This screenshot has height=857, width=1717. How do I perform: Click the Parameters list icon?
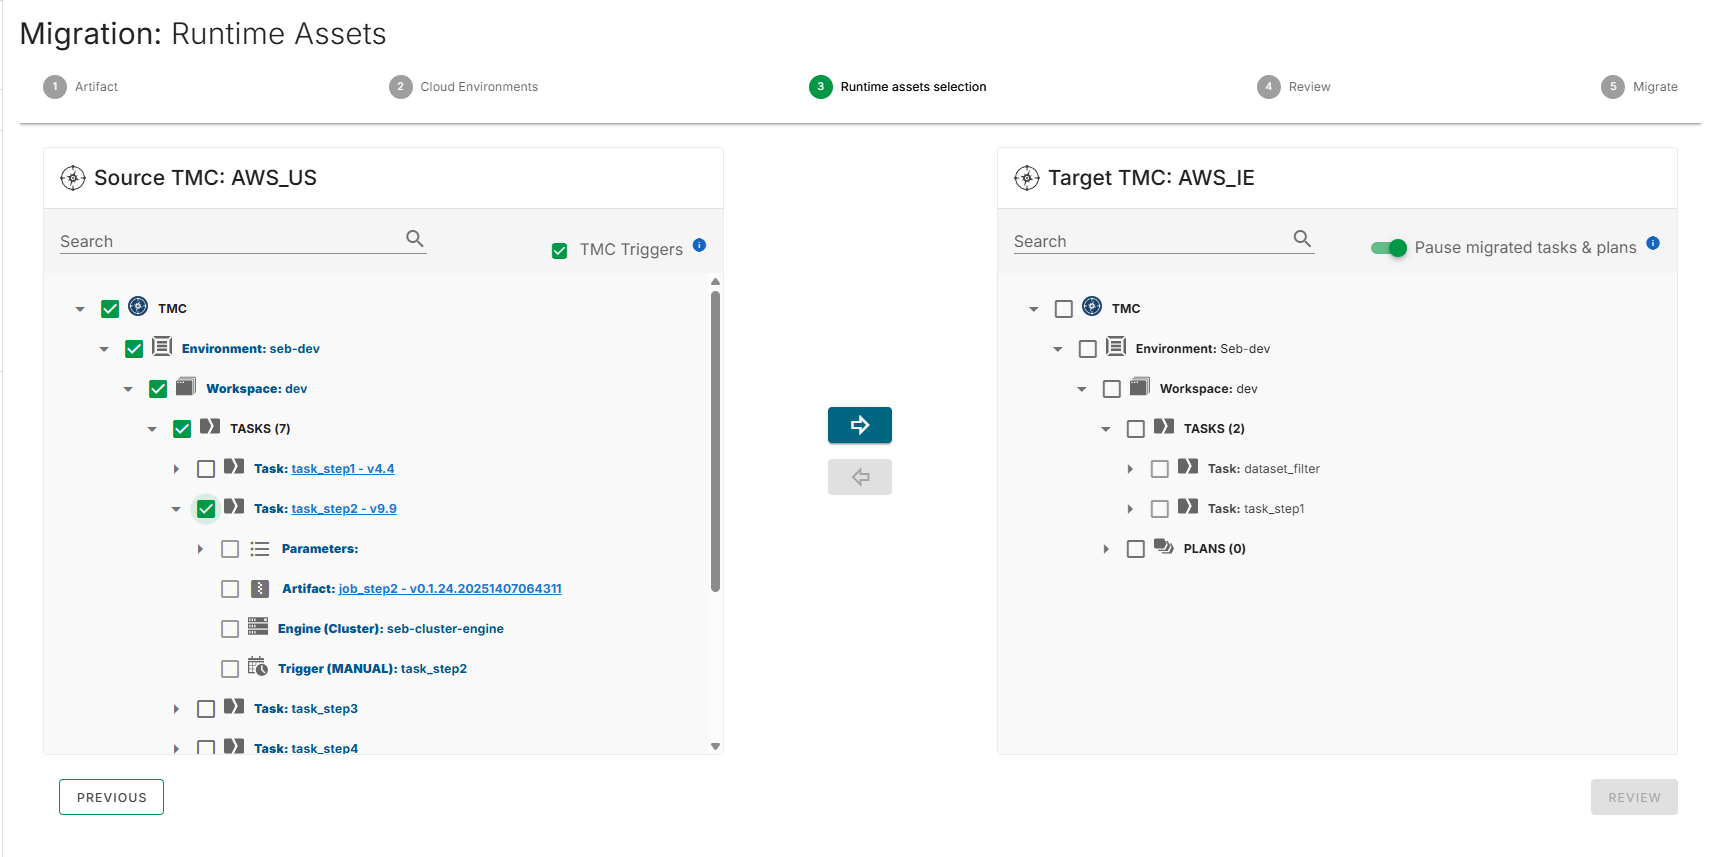tap(260, 549)
